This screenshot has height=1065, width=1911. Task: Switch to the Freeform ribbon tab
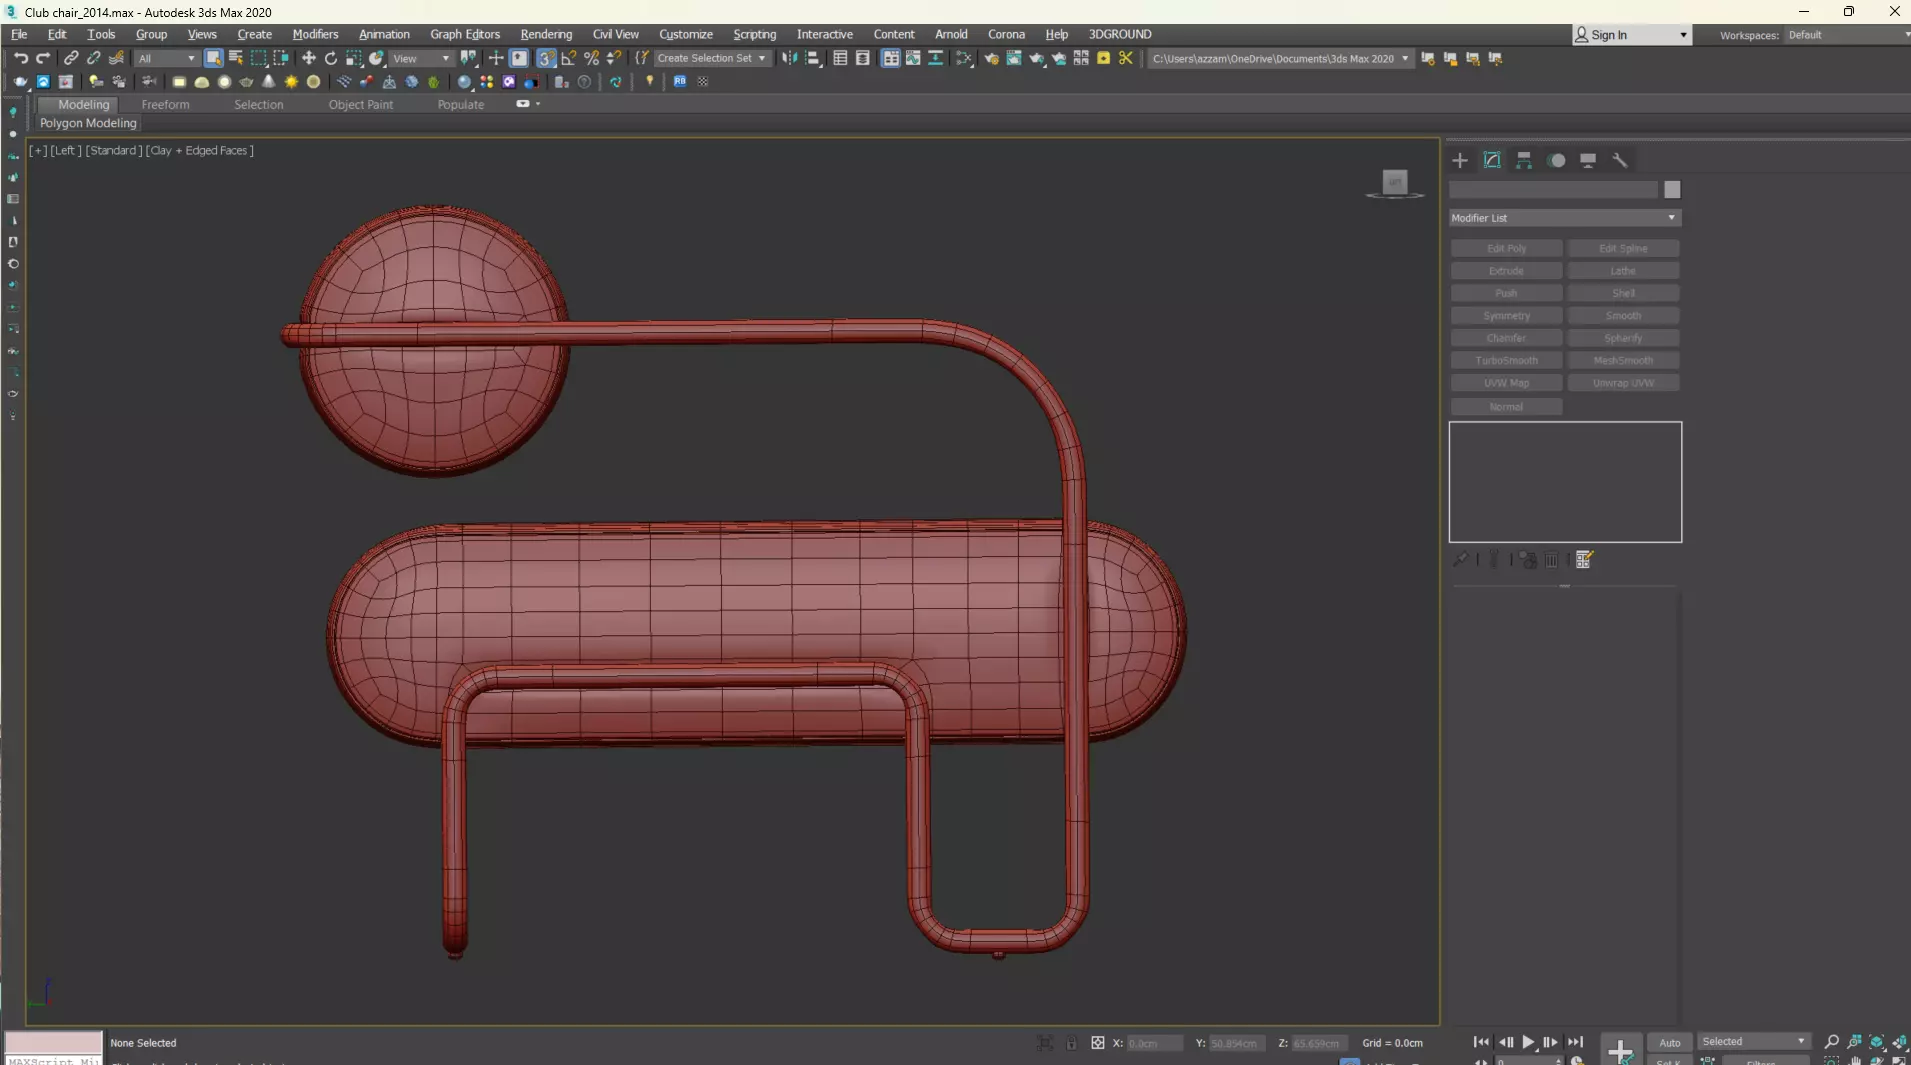[165, 104]
